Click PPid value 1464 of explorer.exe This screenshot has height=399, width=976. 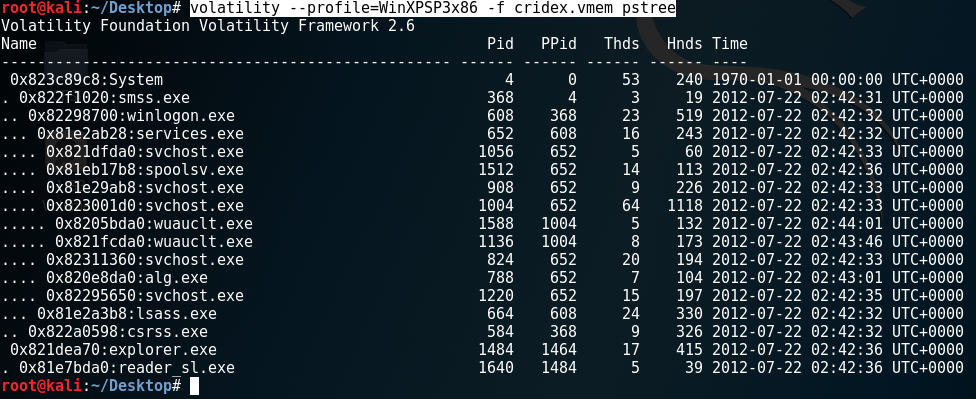click(559, 350)
